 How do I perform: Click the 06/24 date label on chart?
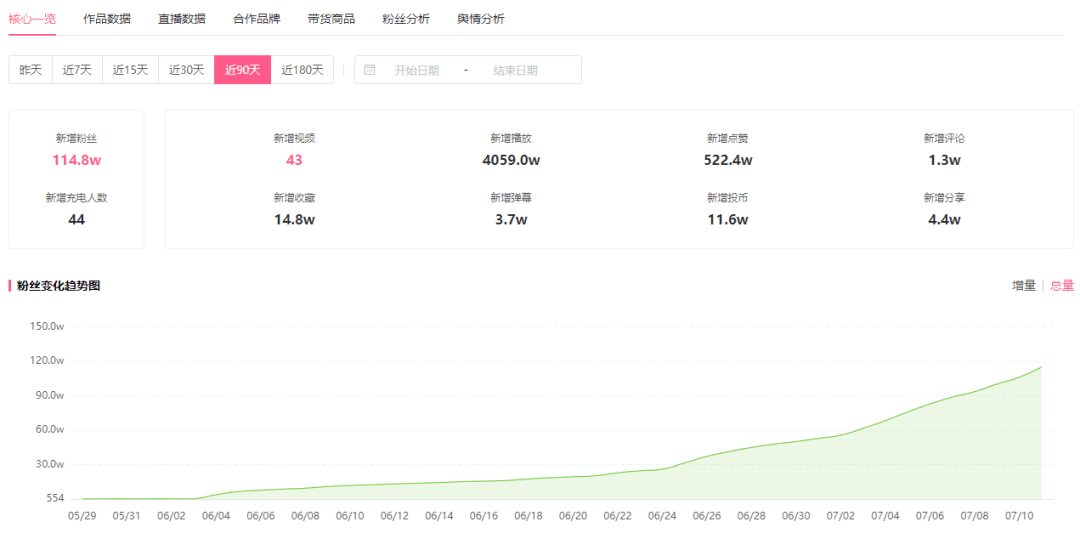point(663,515)
